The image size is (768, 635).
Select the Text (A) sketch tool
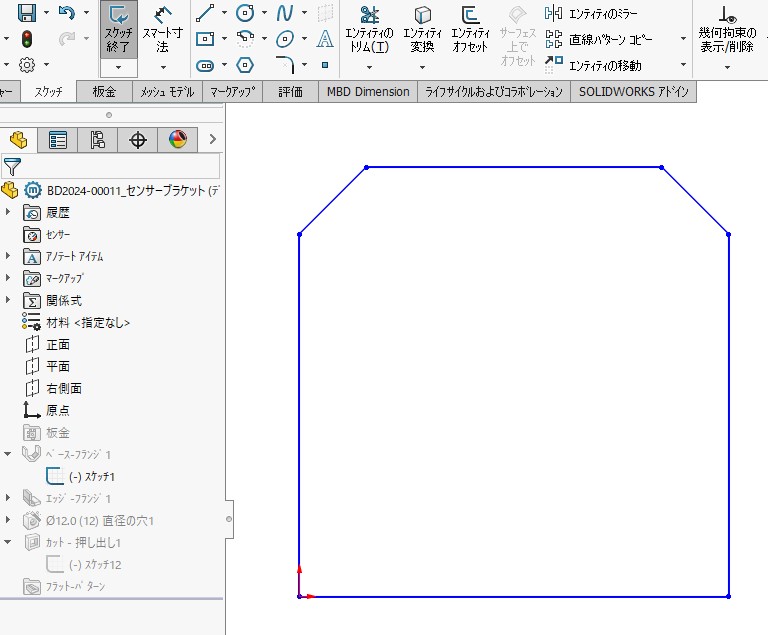coord(325,39)
